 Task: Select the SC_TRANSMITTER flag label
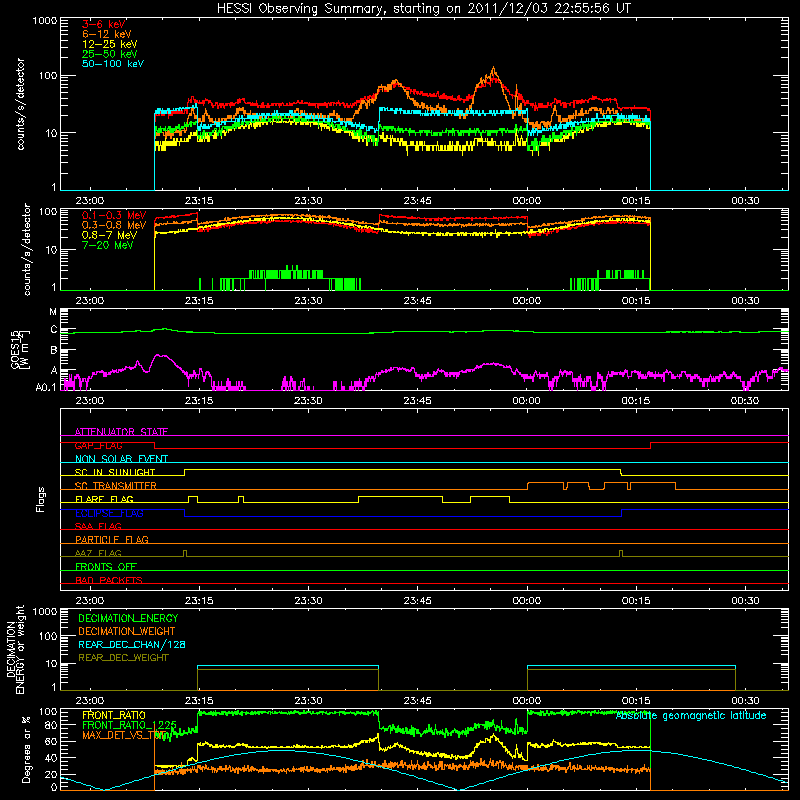tap(116, 486)
